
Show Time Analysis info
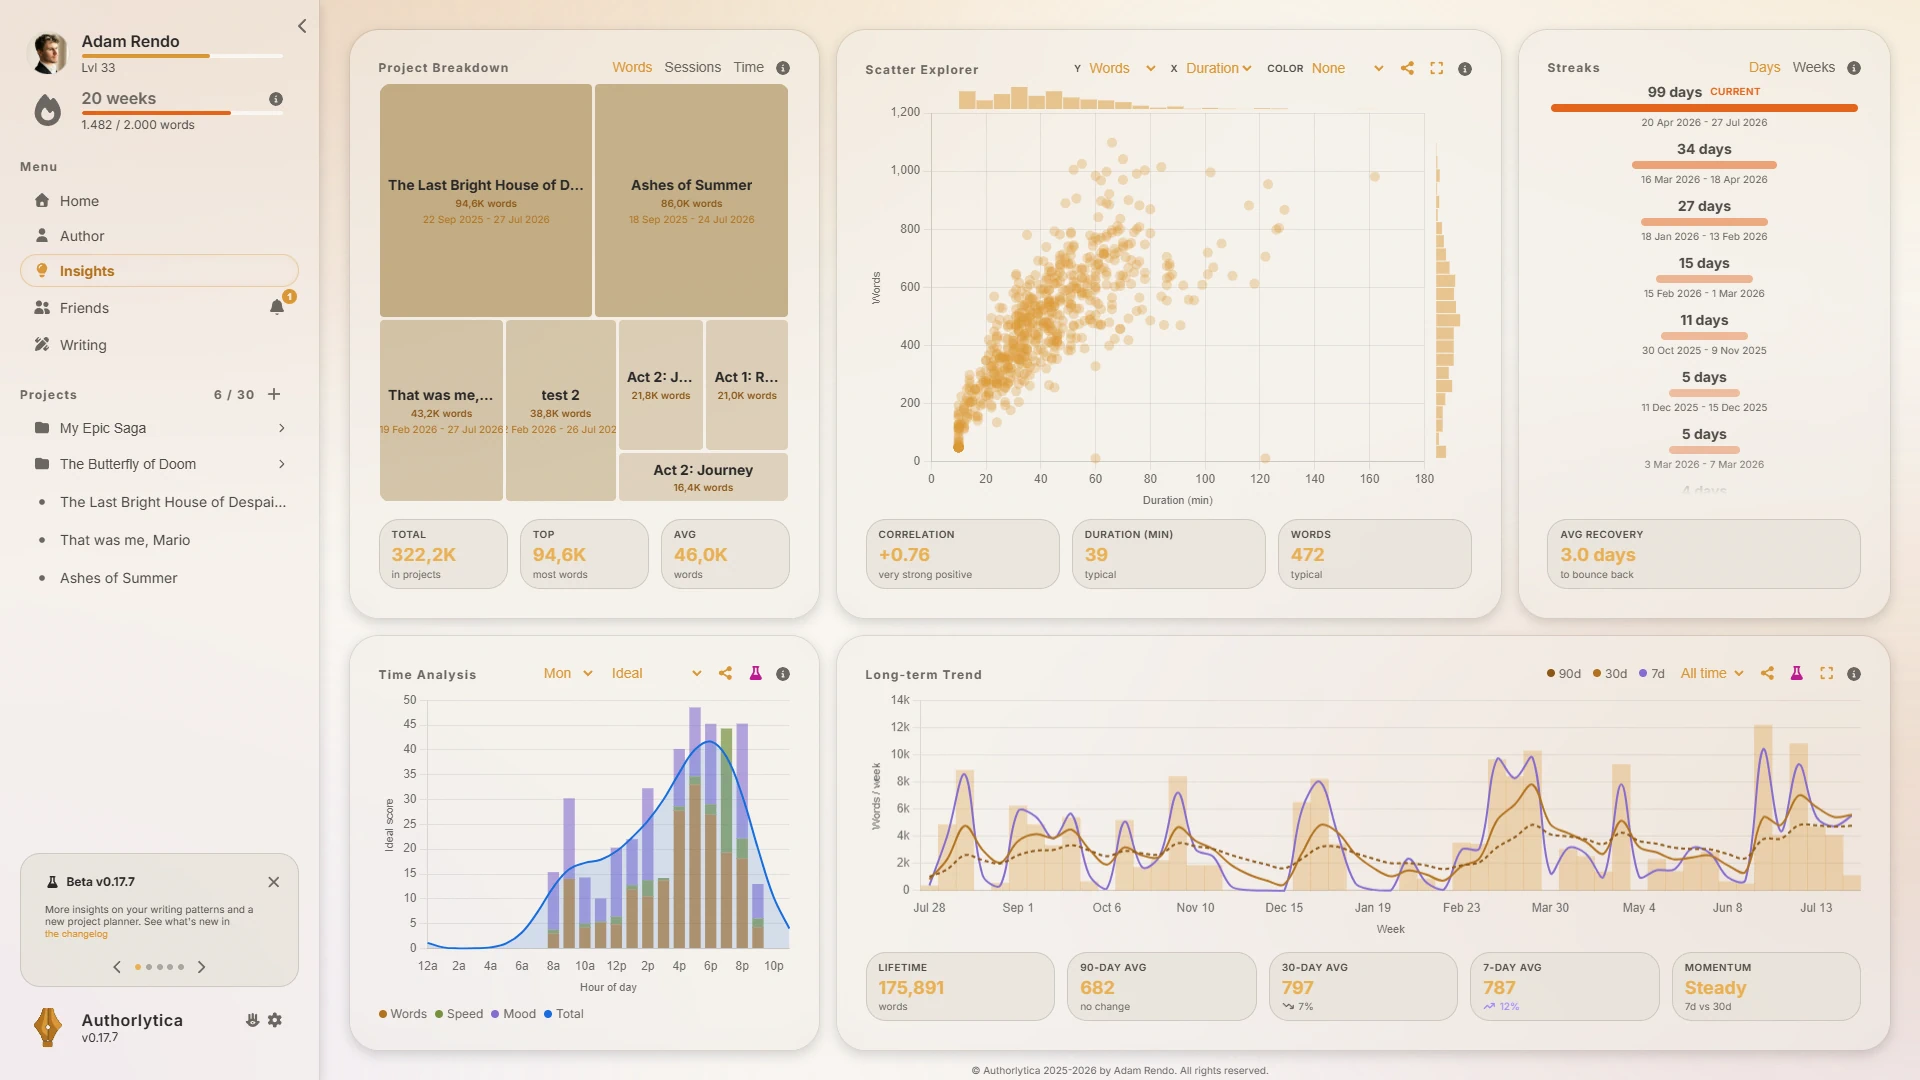tap(783, 674)
